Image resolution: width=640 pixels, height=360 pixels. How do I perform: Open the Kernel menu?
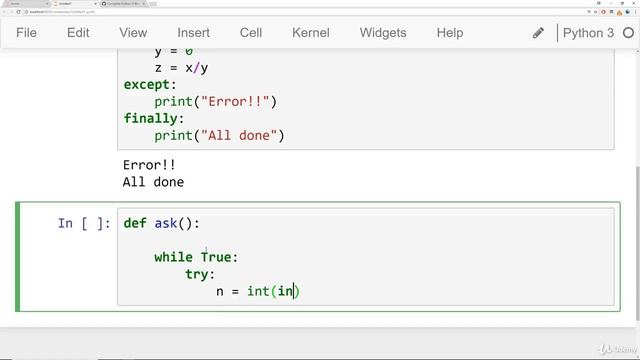click(311, 33)
